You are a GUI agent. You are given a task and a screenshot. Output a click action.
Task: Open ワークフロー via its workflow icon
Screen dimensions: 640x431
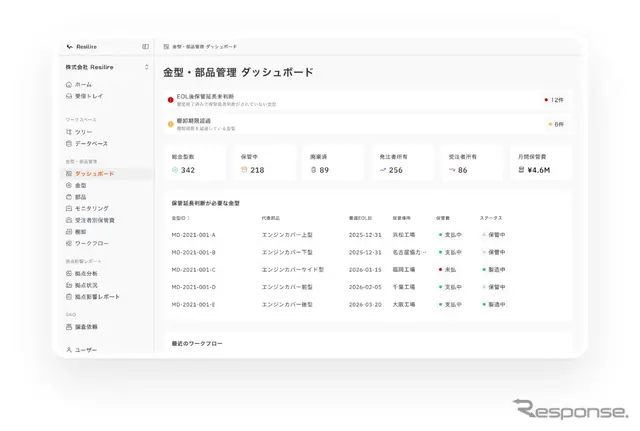[x=69, y=243]
